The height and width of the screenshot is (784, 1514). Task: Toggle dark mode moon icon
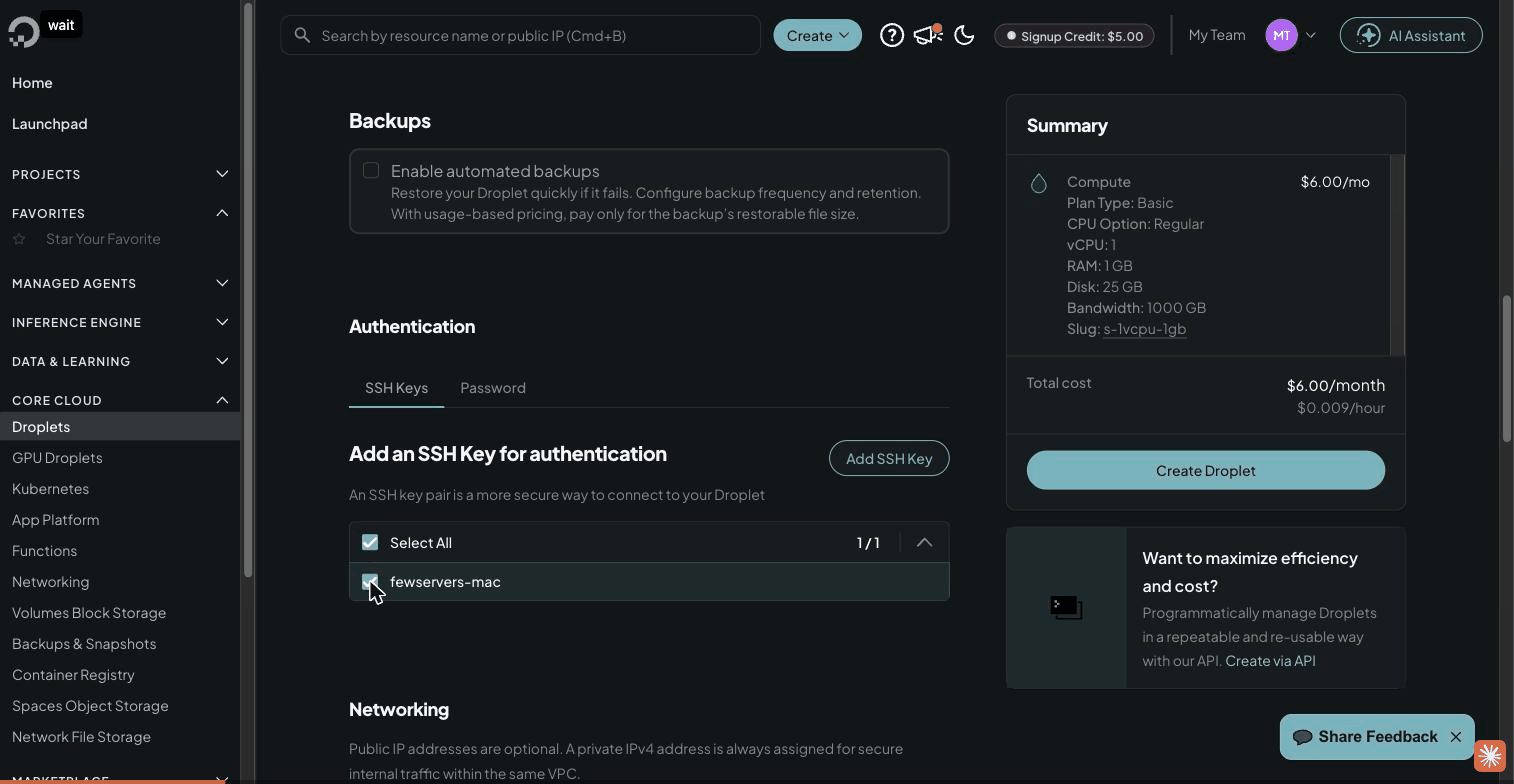(x=965, y=35)
